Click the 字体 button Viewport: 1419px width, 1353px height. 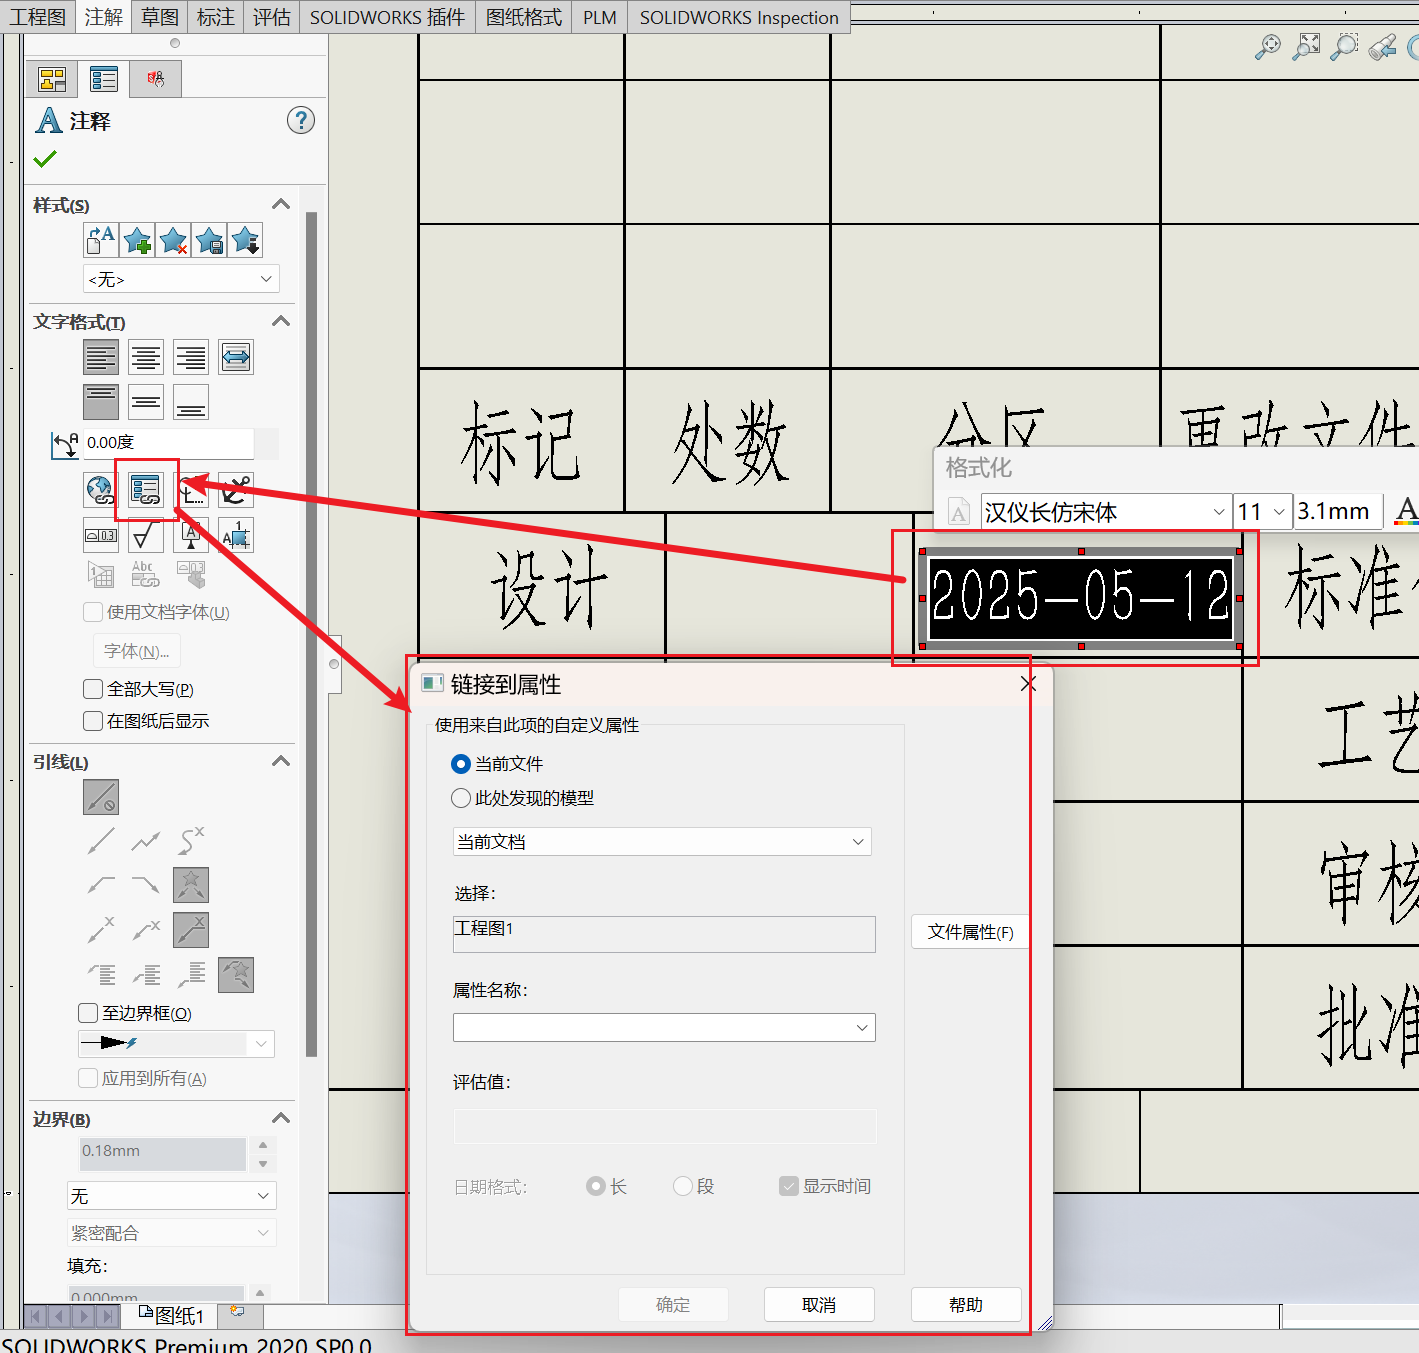coord(137,651)
